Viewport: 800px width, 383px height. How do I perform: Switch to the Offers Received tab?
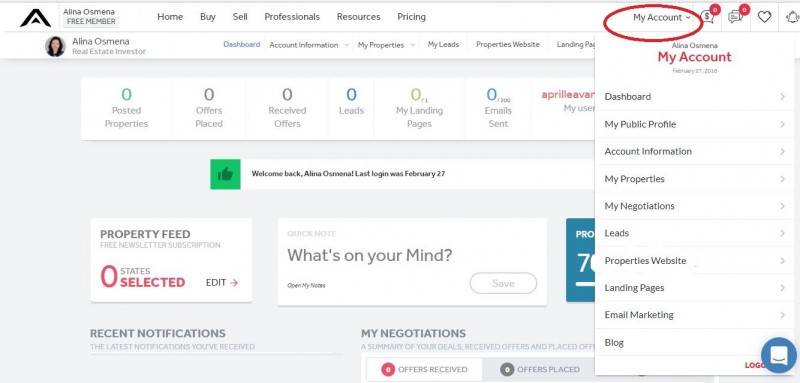pyautogui.click(x=424, y=369)
